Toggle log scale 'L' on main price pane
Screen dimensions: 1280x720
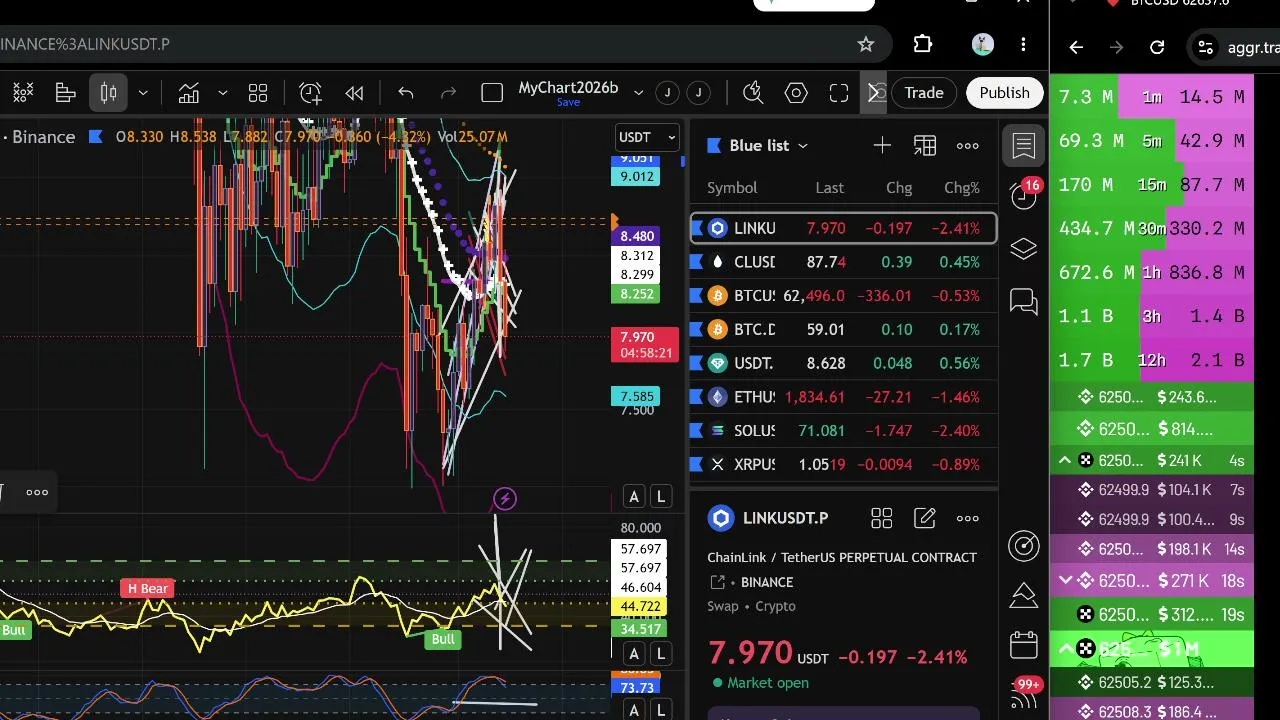click(x=660, y=497)
